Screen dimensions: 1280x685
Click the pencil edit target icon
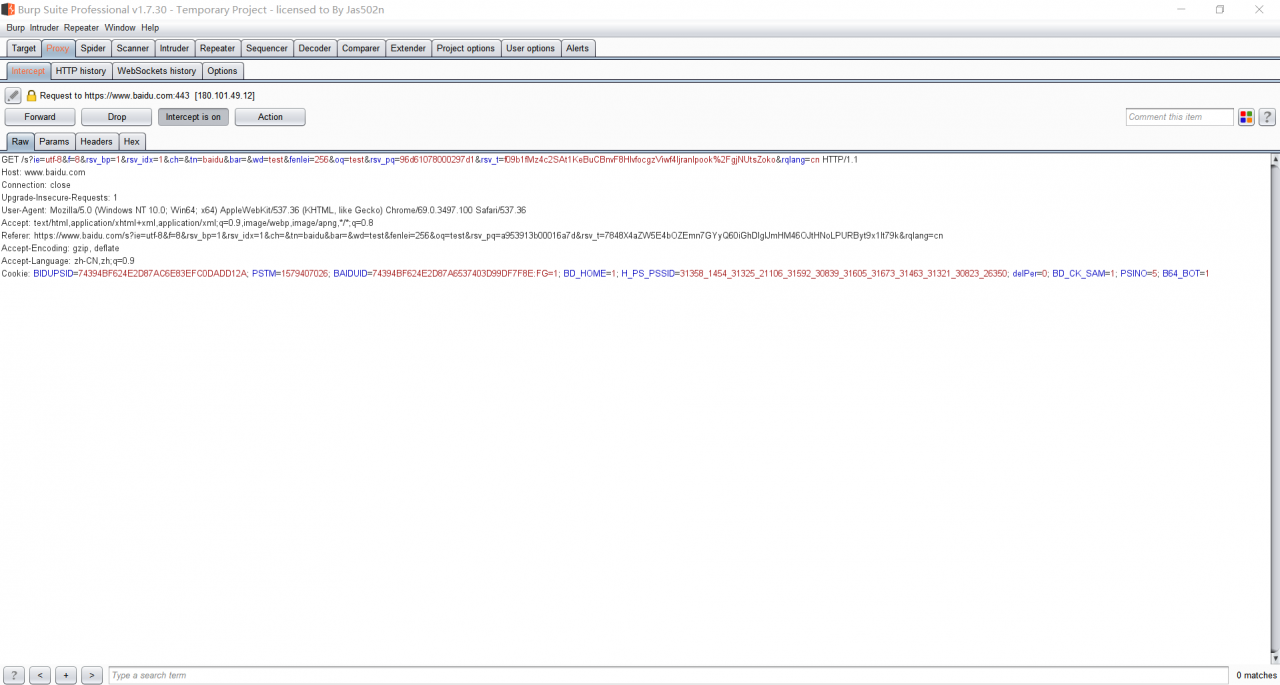point(13,95)
